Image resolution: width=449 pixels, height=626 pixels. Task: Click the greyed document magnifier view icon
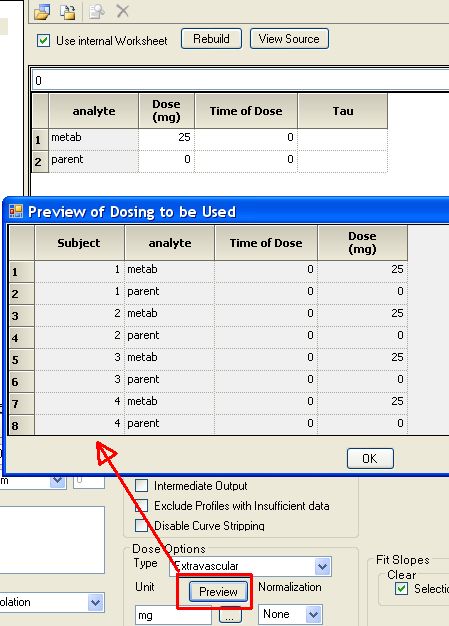pos(97,12)
